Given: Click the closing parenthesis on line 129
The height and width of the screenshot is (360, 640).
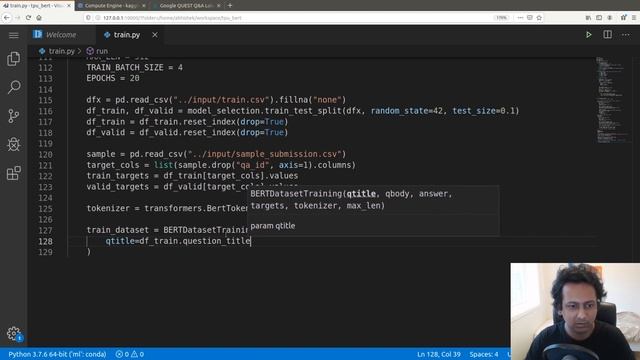Looking at the screenshot, I should coord(89,252).
